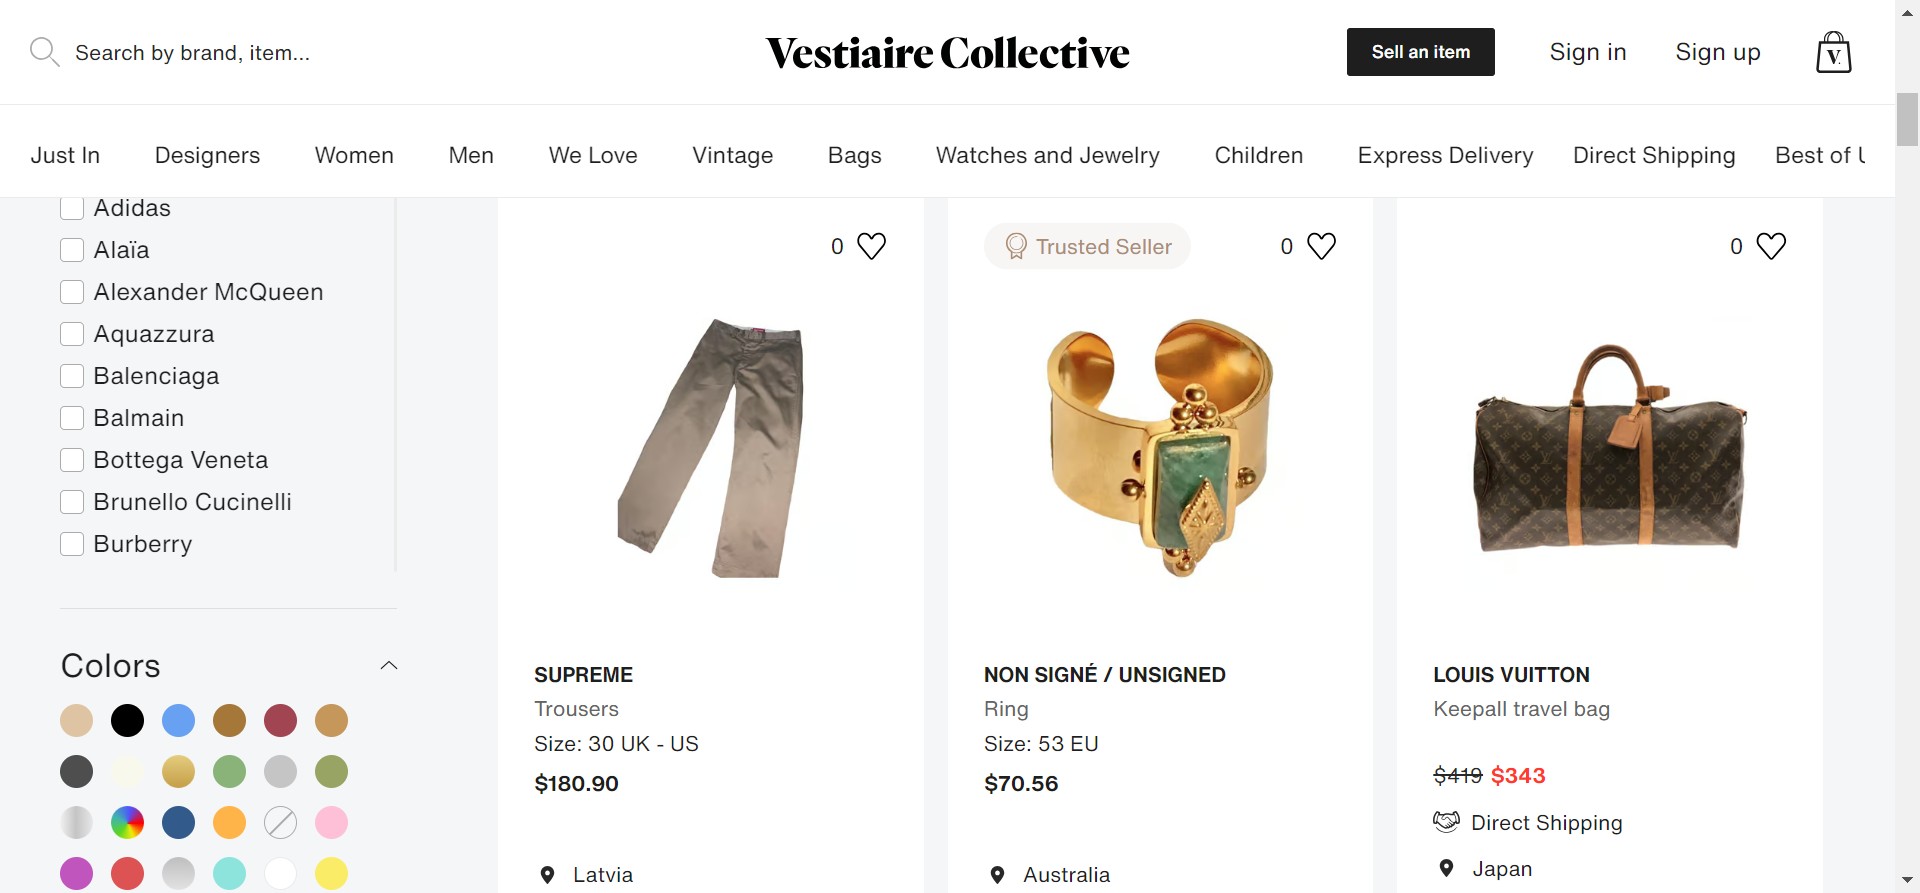The height and width of the screenshot is (893, 1920).
Task: Click Latvia location pin icon
Action: click(x=547, y=875)
